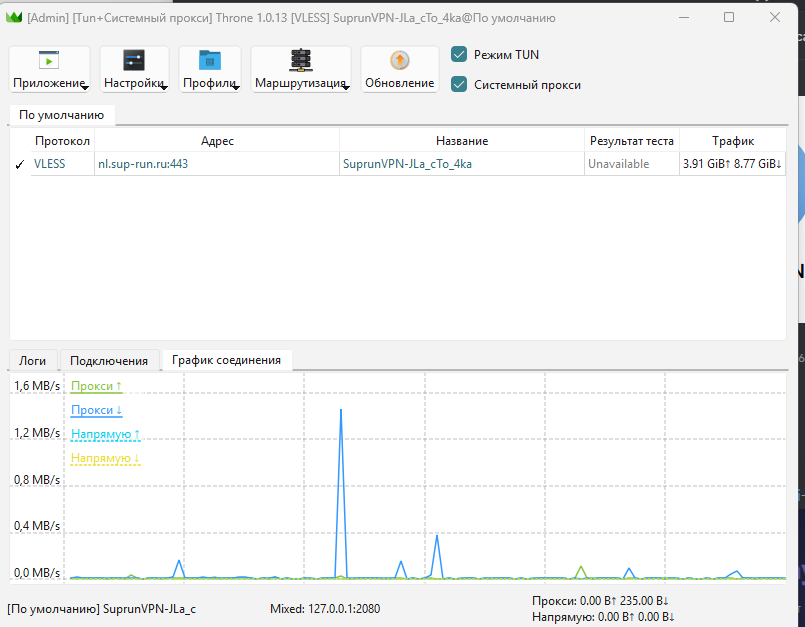Click the checkmark beside the VLESS row

[20, 164]
